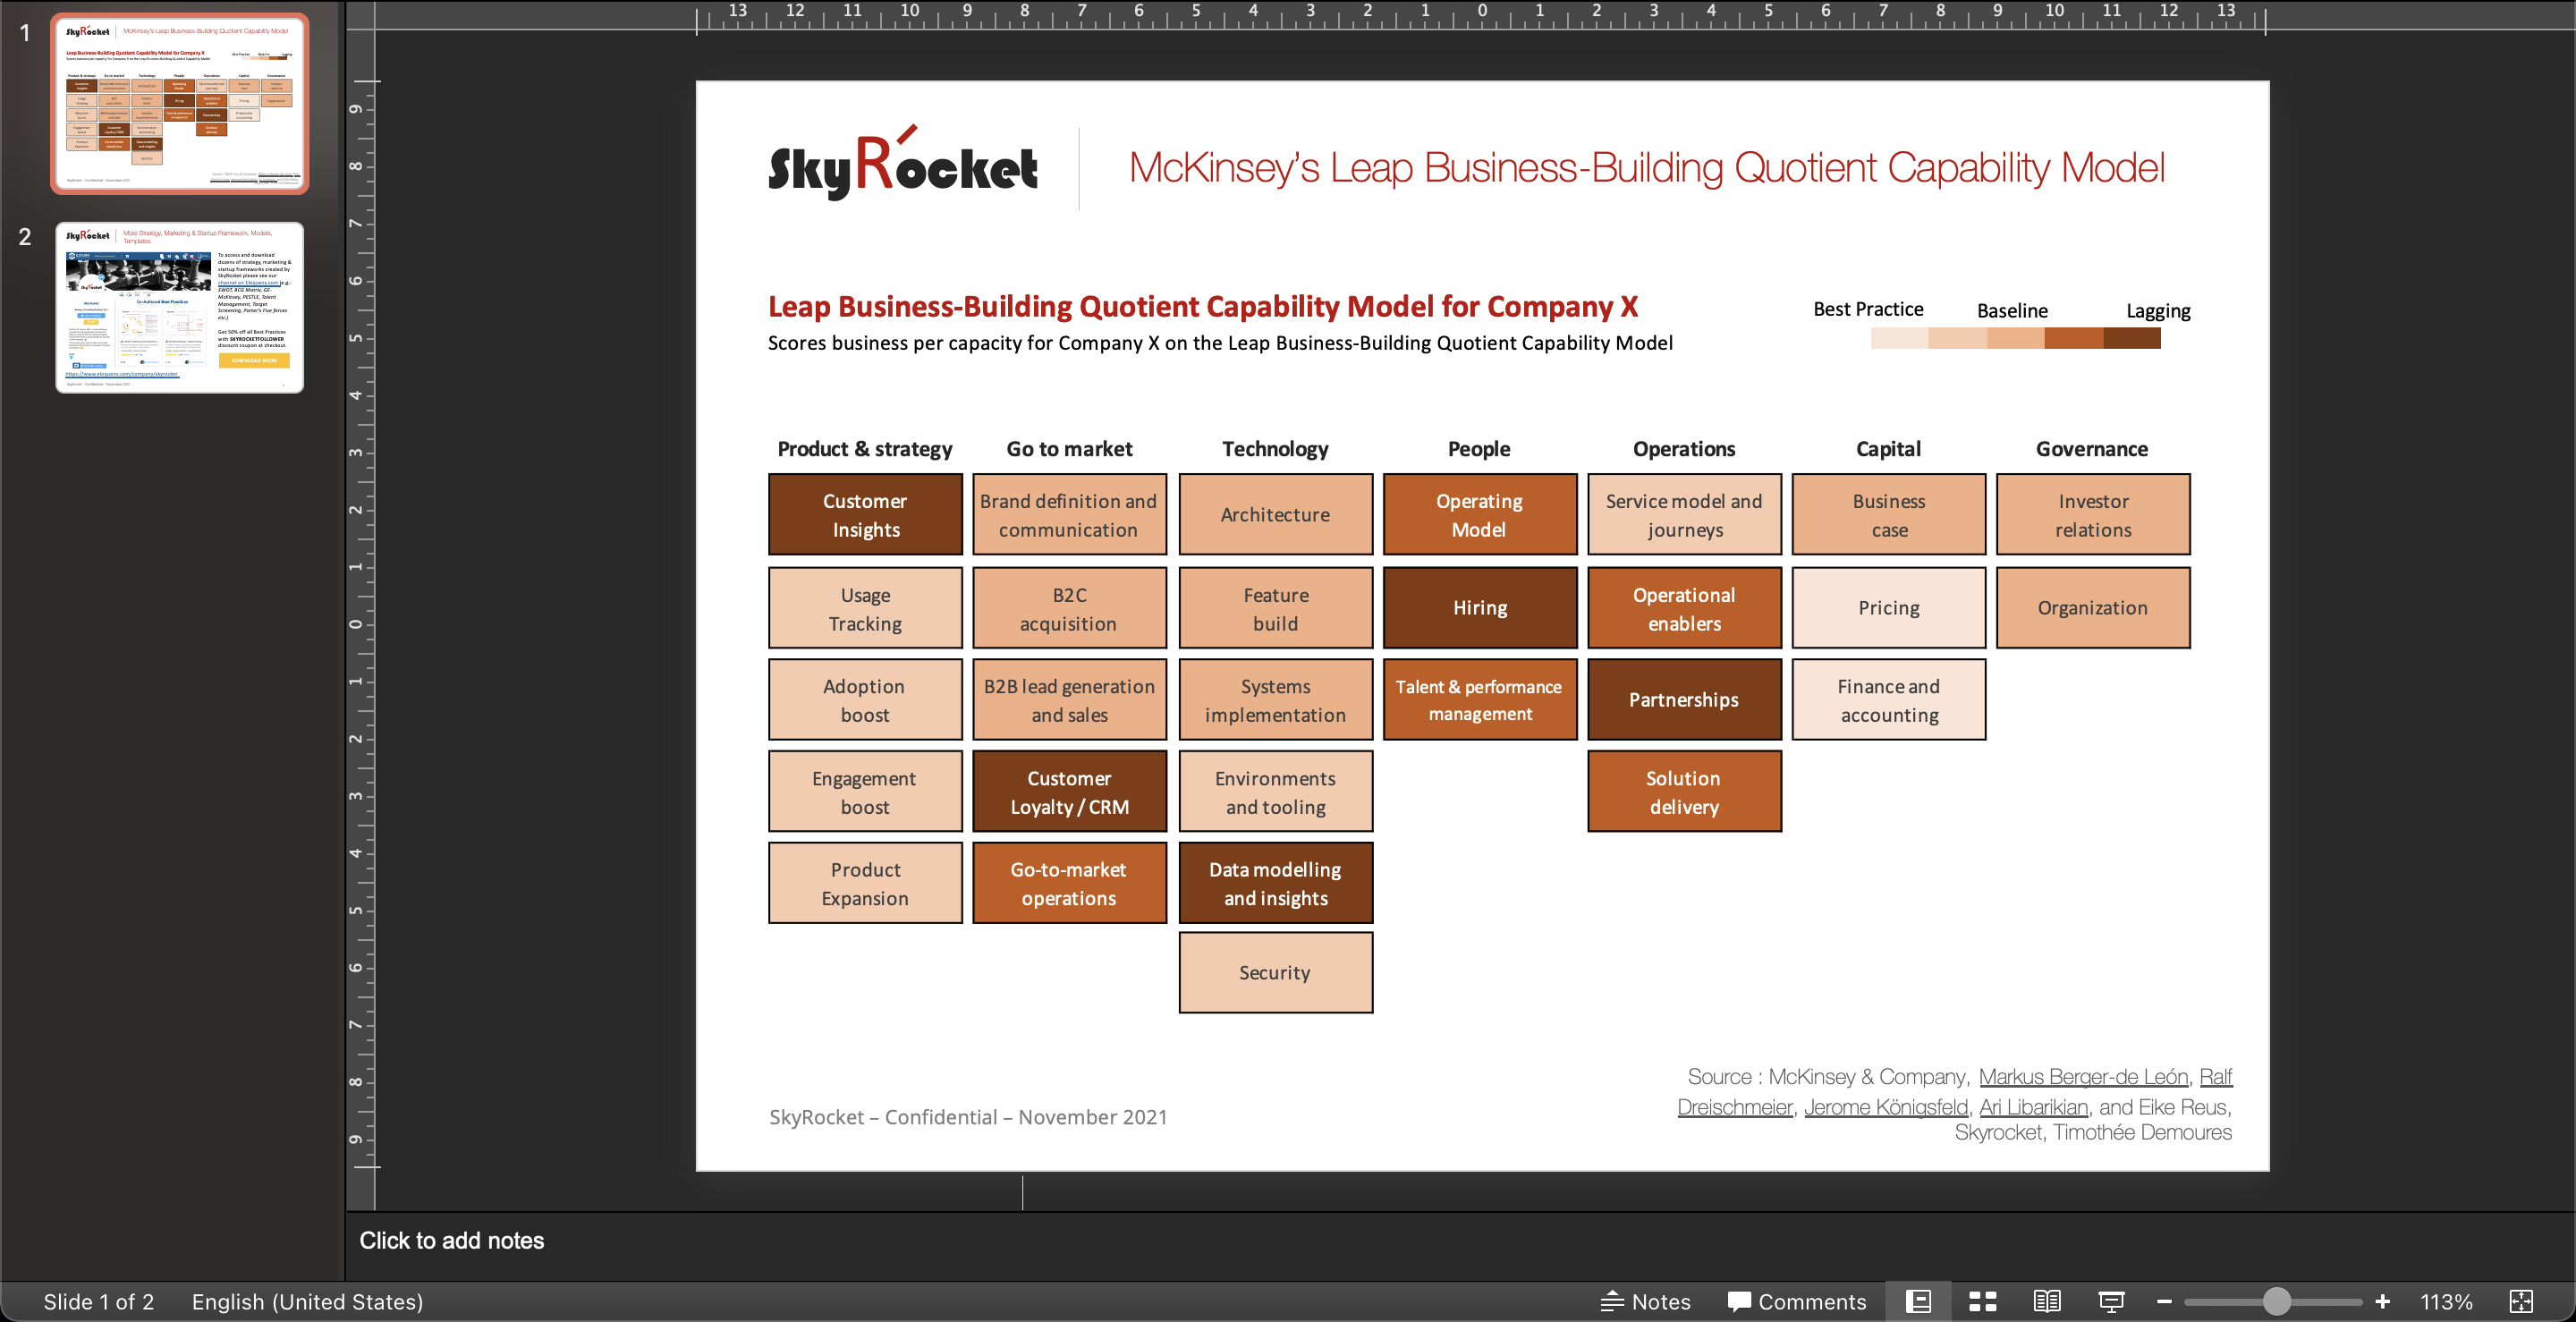Open Jerome Königsfeld link
Image resolution: width=2576 pixels, height=1322 pixels.
click(1885, 1106)
